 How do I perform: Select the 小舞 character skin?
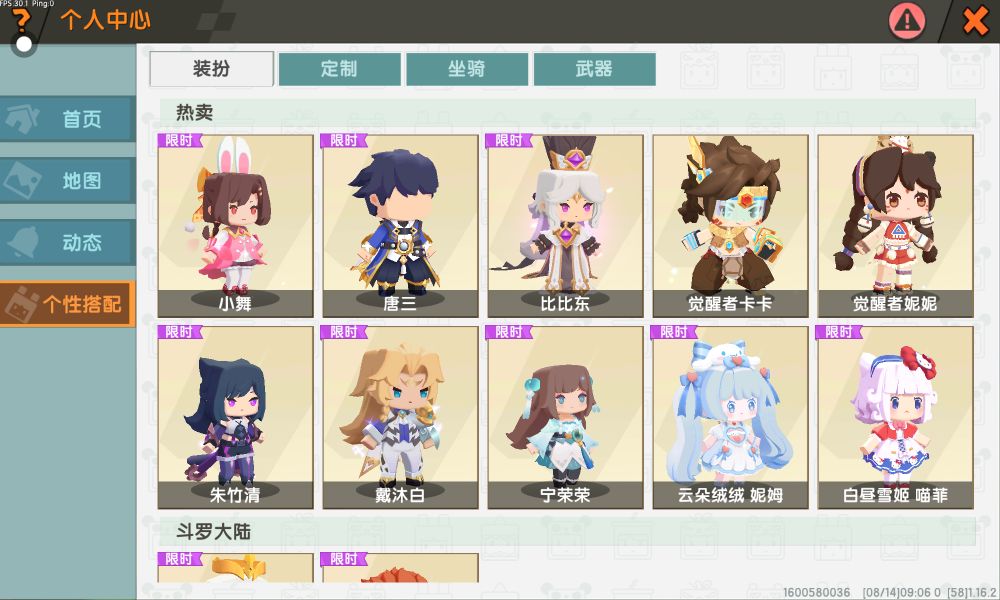pyautogui.click(x=235, y=226)
